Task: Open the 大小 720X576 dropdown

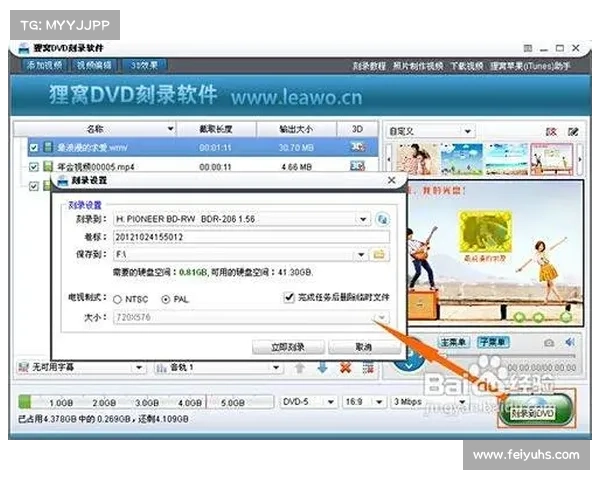Action: [382, 317]
